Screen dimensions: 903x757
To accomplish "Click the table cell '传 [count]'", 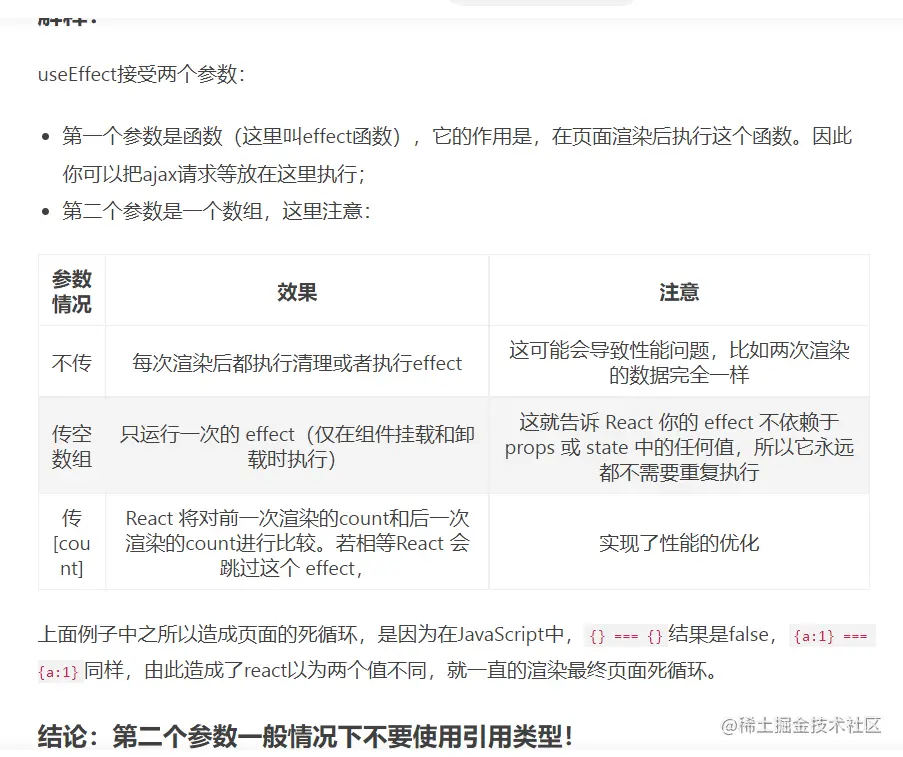I will [72, 543].
